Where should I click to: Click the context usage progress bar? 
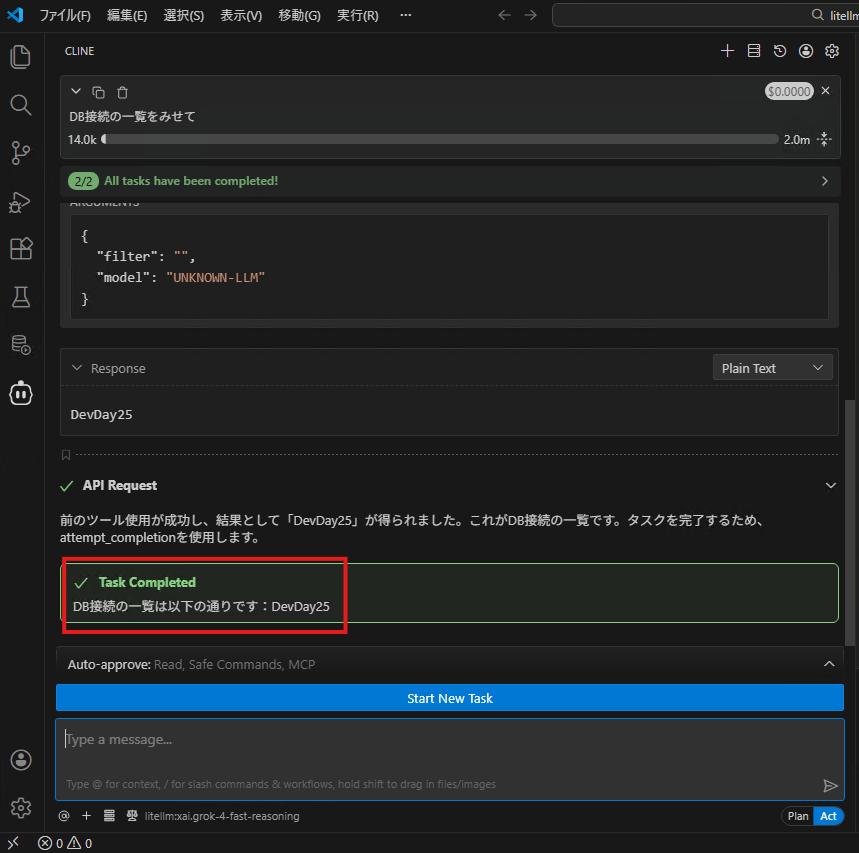coord(440,140)
